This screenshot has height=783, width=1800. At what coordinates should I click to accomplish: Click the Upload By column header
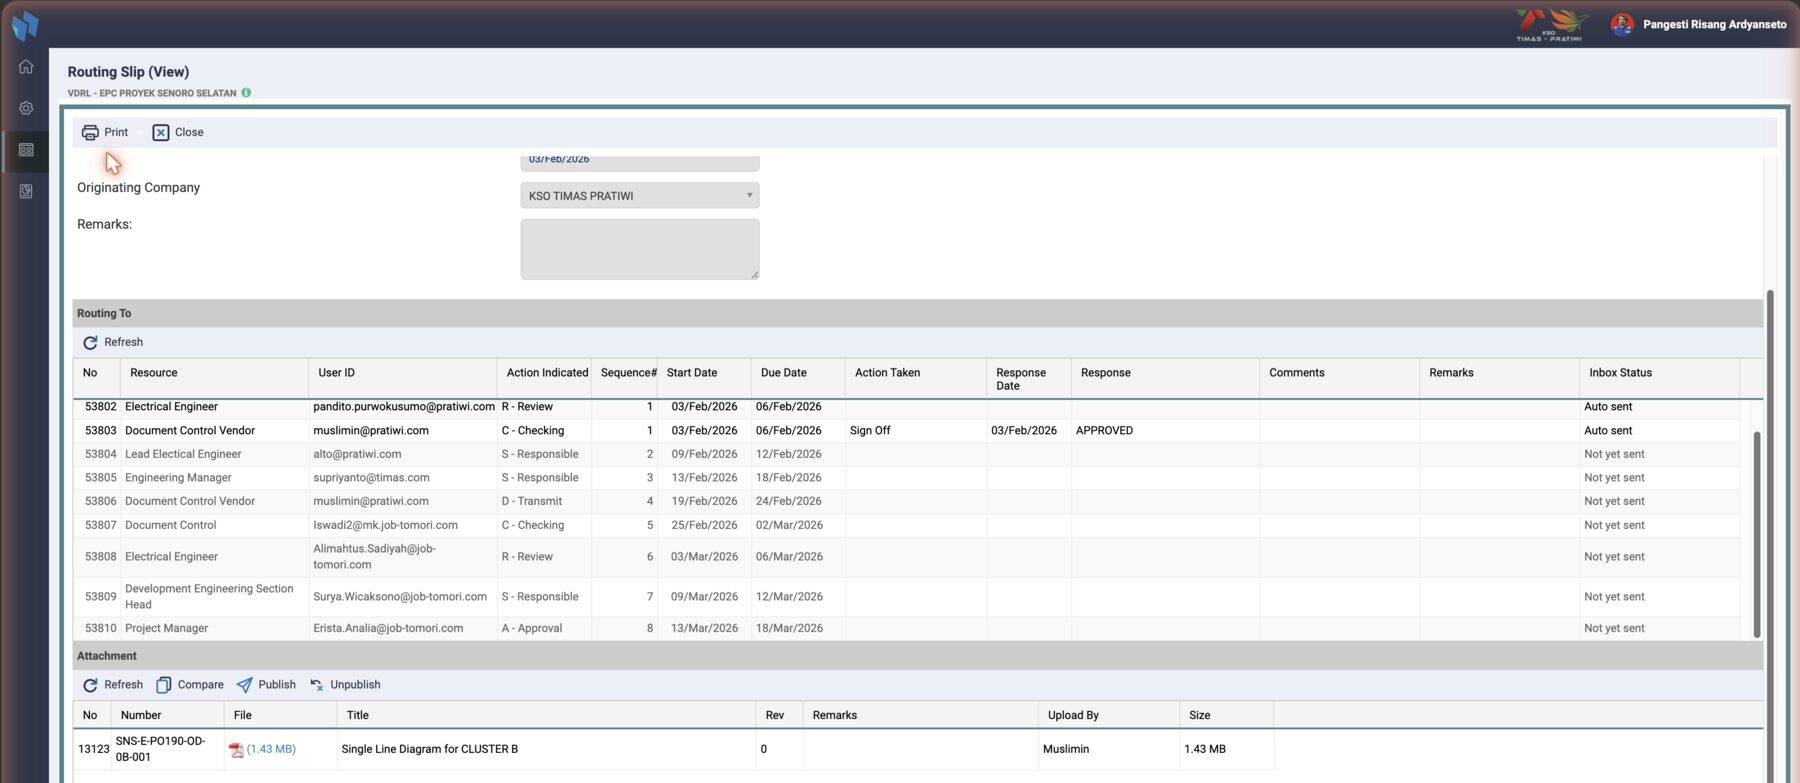click(x=1109, y=716)
